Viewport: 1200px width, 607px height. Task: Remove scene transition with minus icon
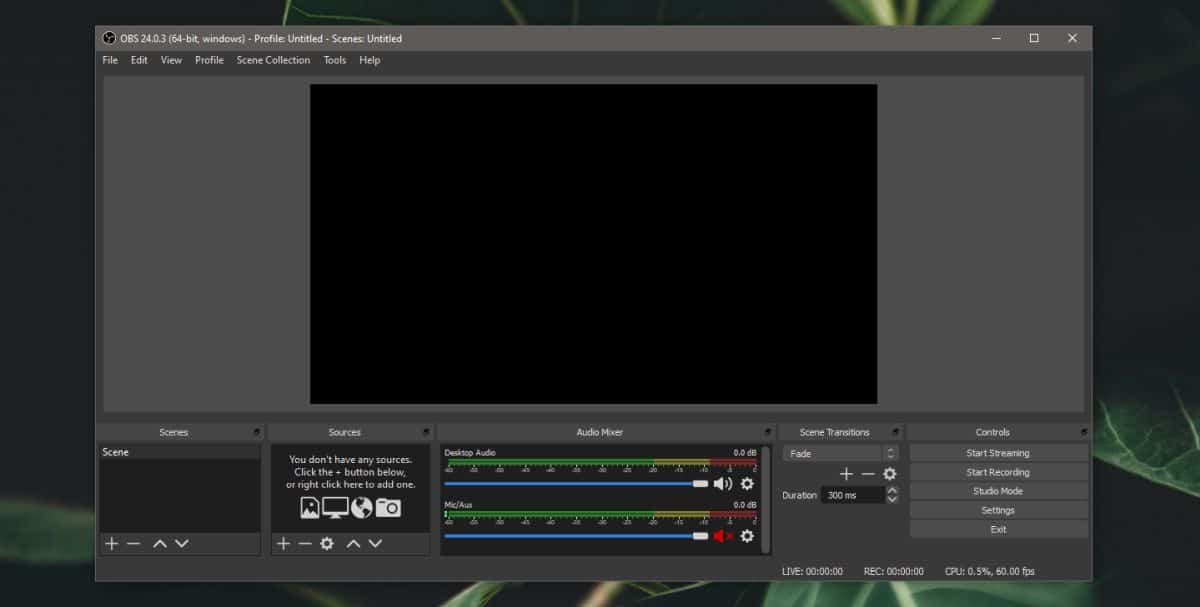pos(868,474)
